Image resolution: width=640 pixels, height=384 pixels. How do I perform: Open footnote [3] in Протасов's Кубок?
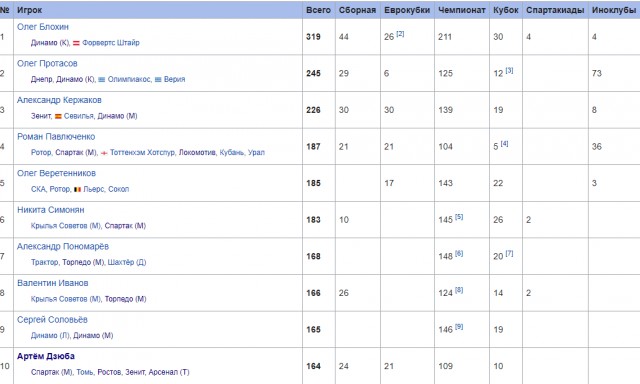(509, 71)
